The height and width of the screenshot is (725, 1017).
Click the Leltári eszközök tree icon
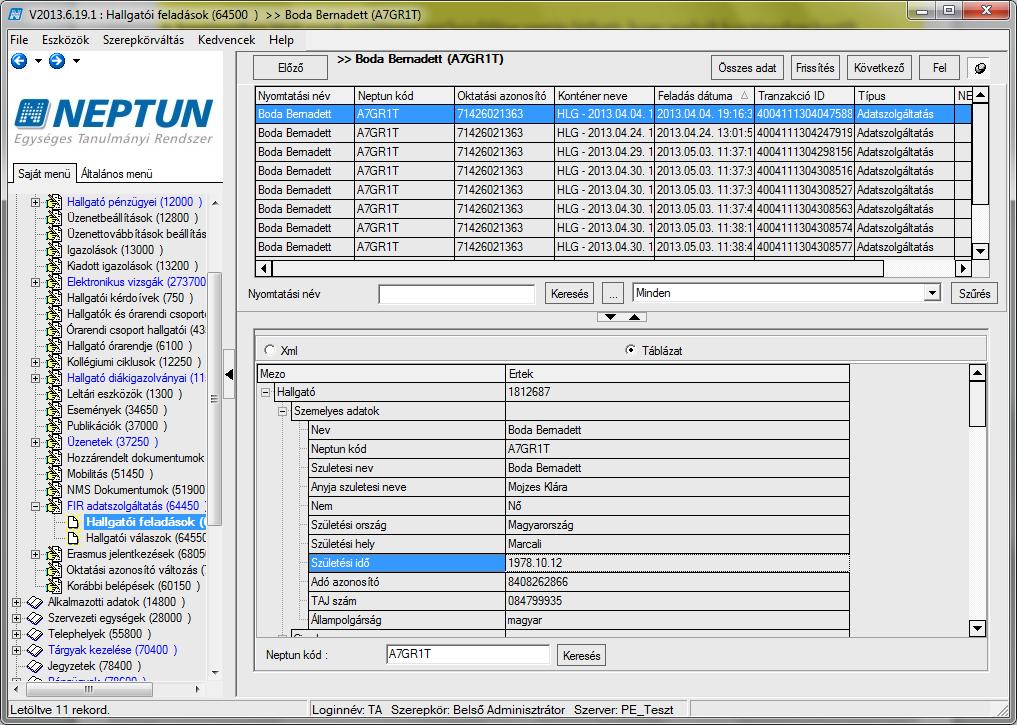click(x=54, y=394)
